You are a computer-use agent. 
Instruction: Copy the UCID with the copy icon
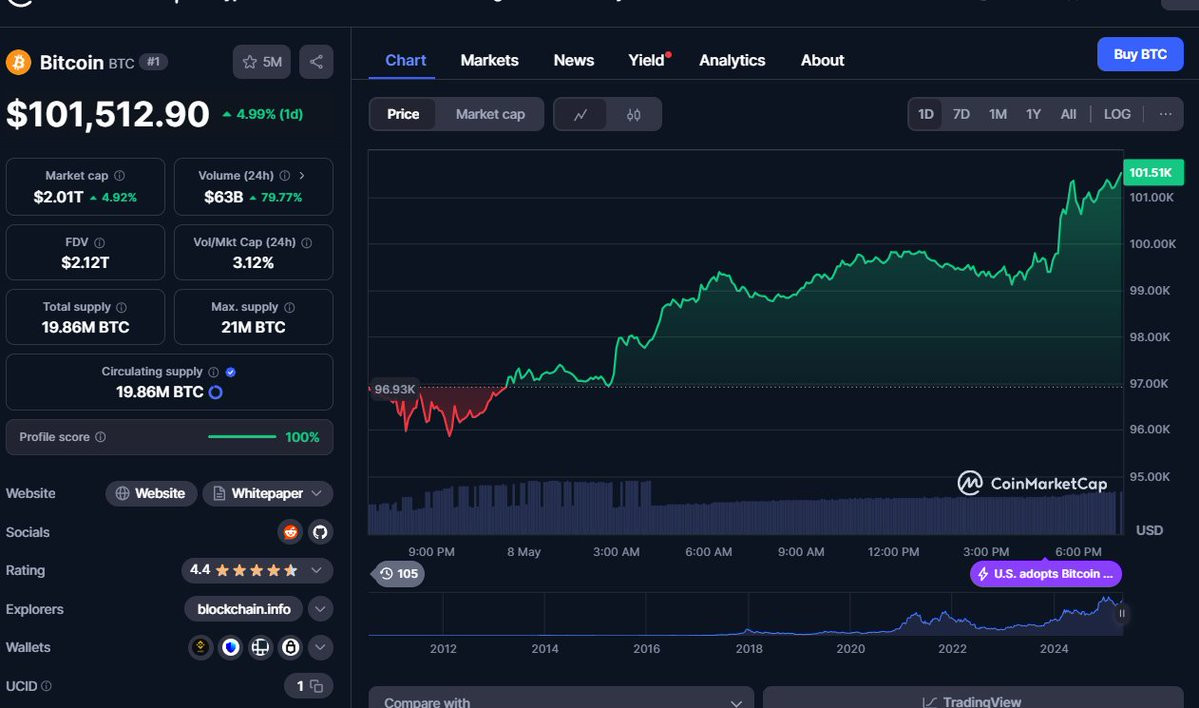pos(316,687)
